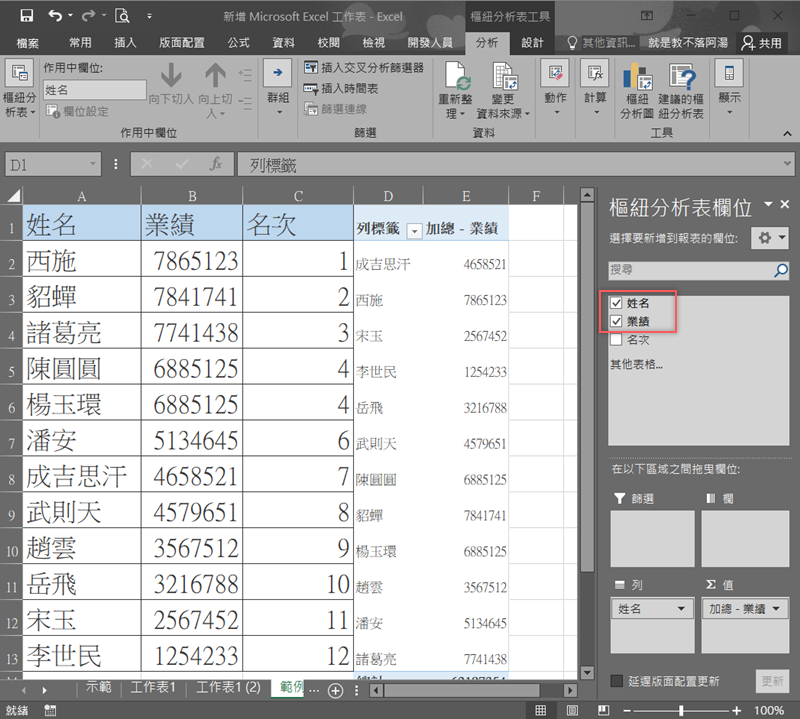Click the 搜尋 field search box
Viewport: 800px width, 719px height.
tap(690, 270)
